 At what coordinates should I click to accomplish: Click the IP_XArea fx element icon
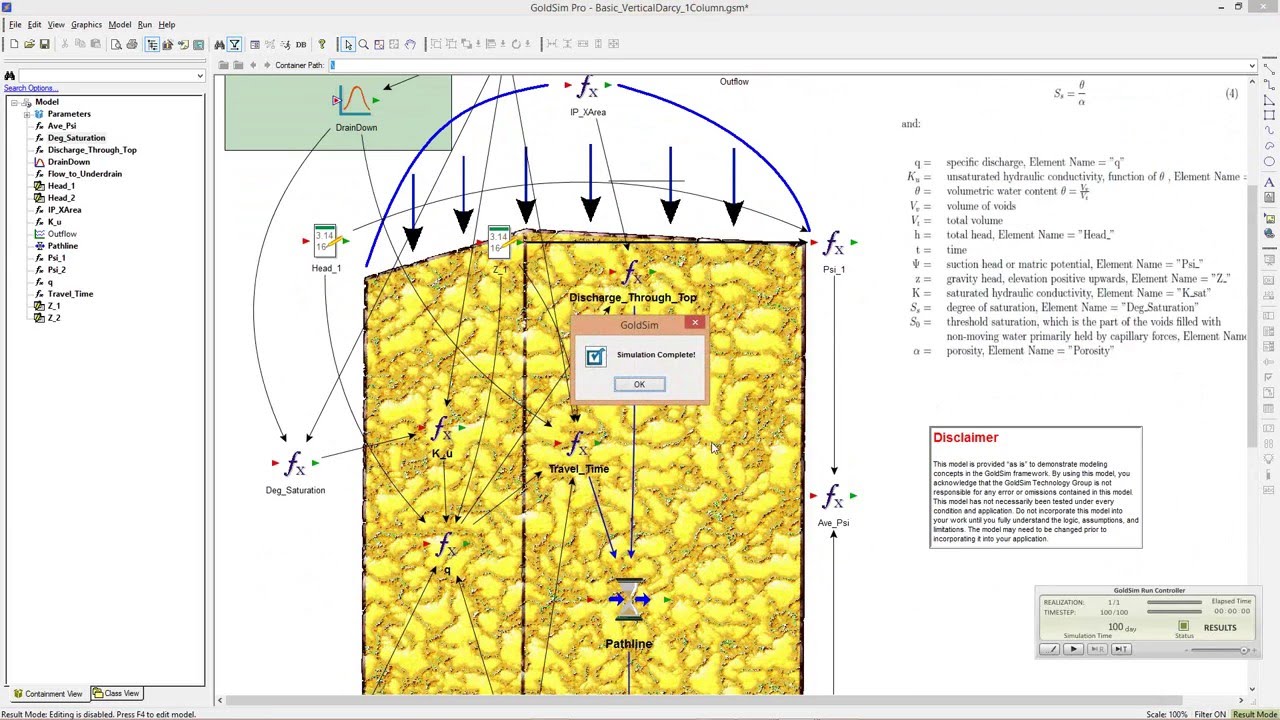[588, 88]
